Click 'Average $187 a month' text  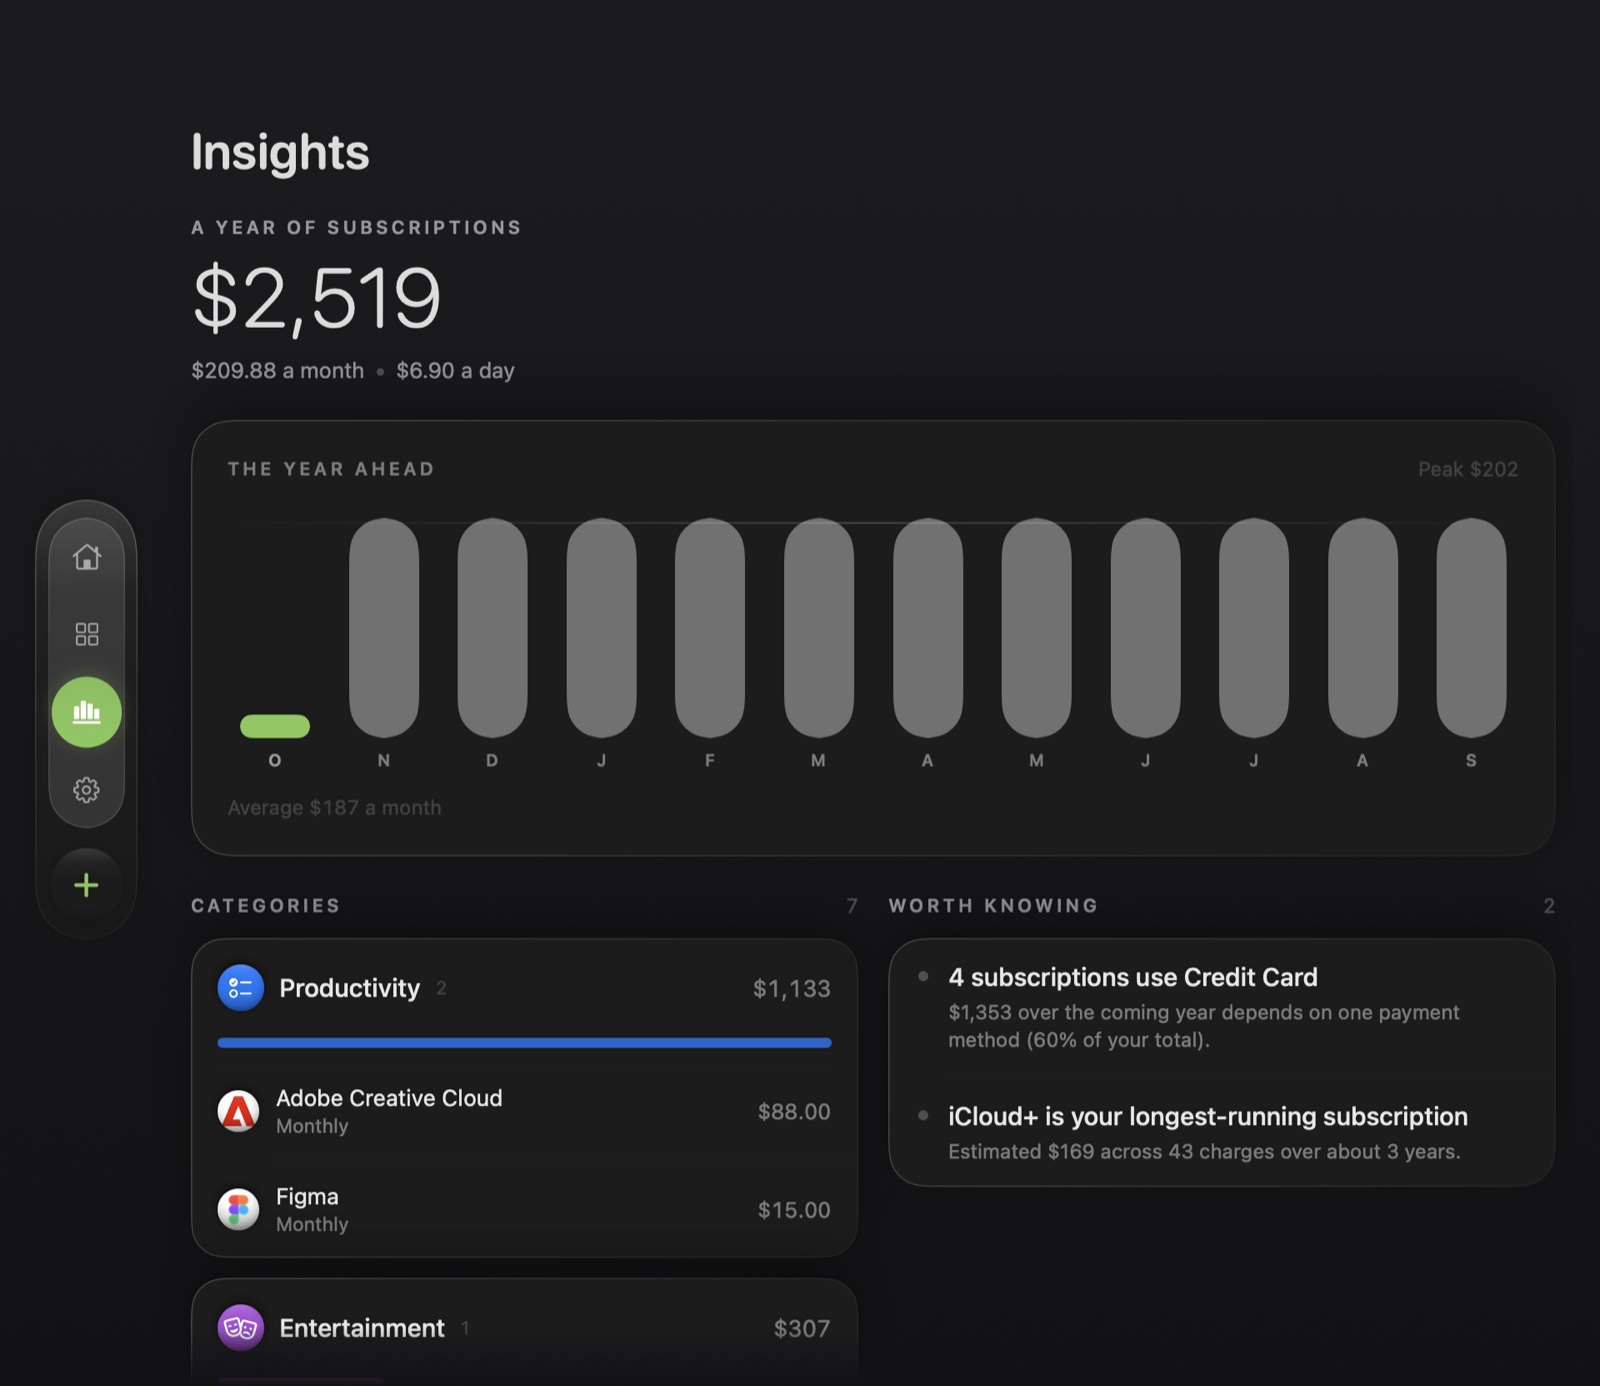tap(334, 807)
